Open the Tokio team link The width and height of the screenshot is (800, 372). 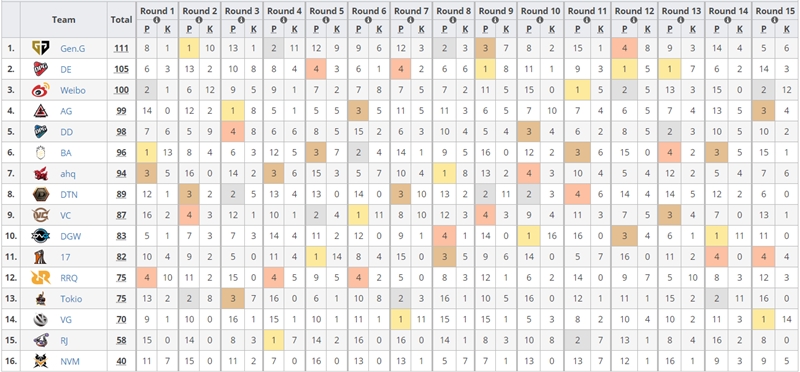pos(71,299)
